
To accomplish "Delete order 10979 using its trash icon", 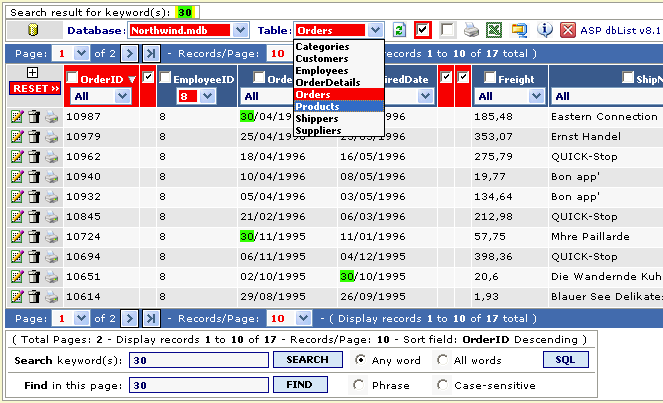I will click(33, 137).
